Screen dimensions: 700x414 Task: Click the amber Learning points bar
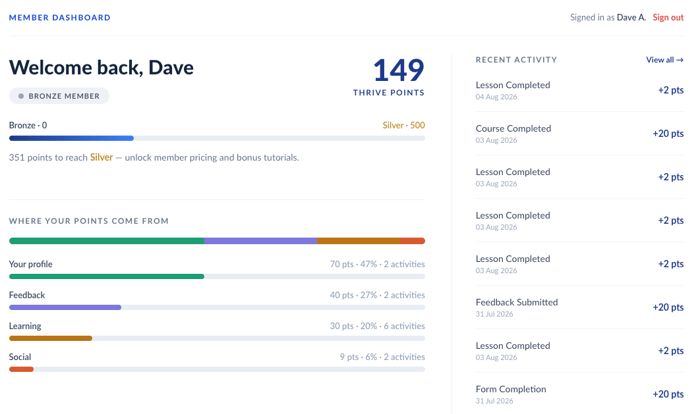[x=50, y=338]
